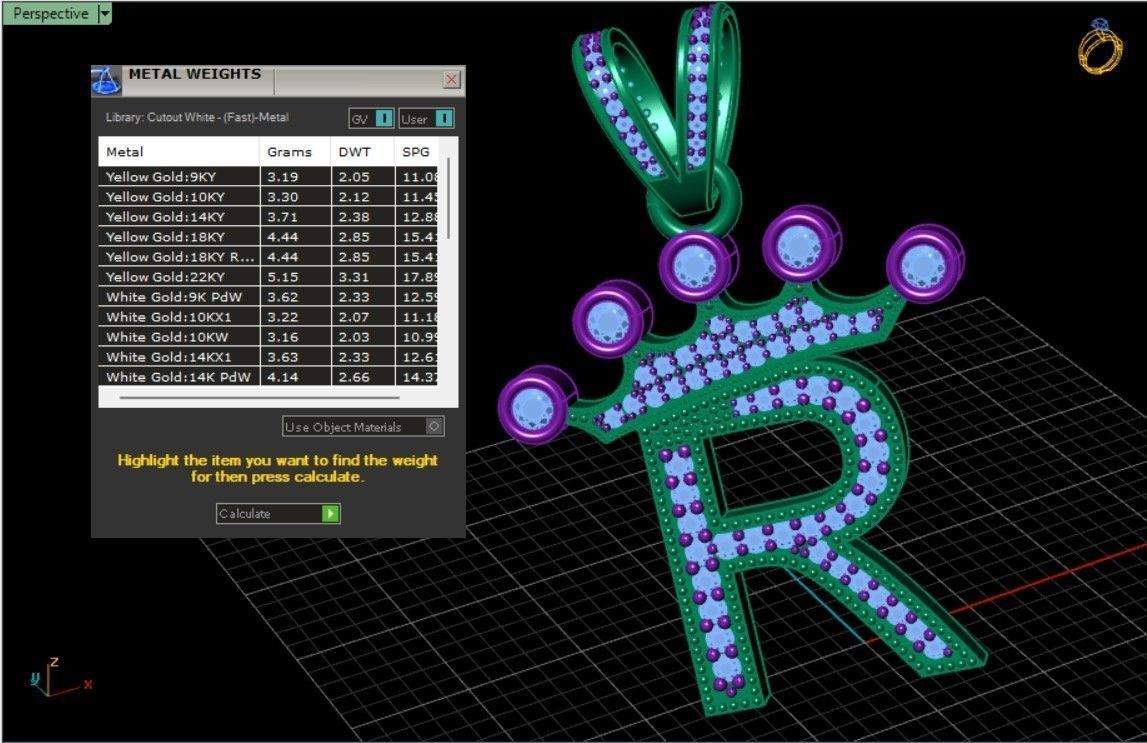Click grams value 3.16 for White Gold:10KW
The width and height of the screenshot is (1147, 743).
click(282, 337)
